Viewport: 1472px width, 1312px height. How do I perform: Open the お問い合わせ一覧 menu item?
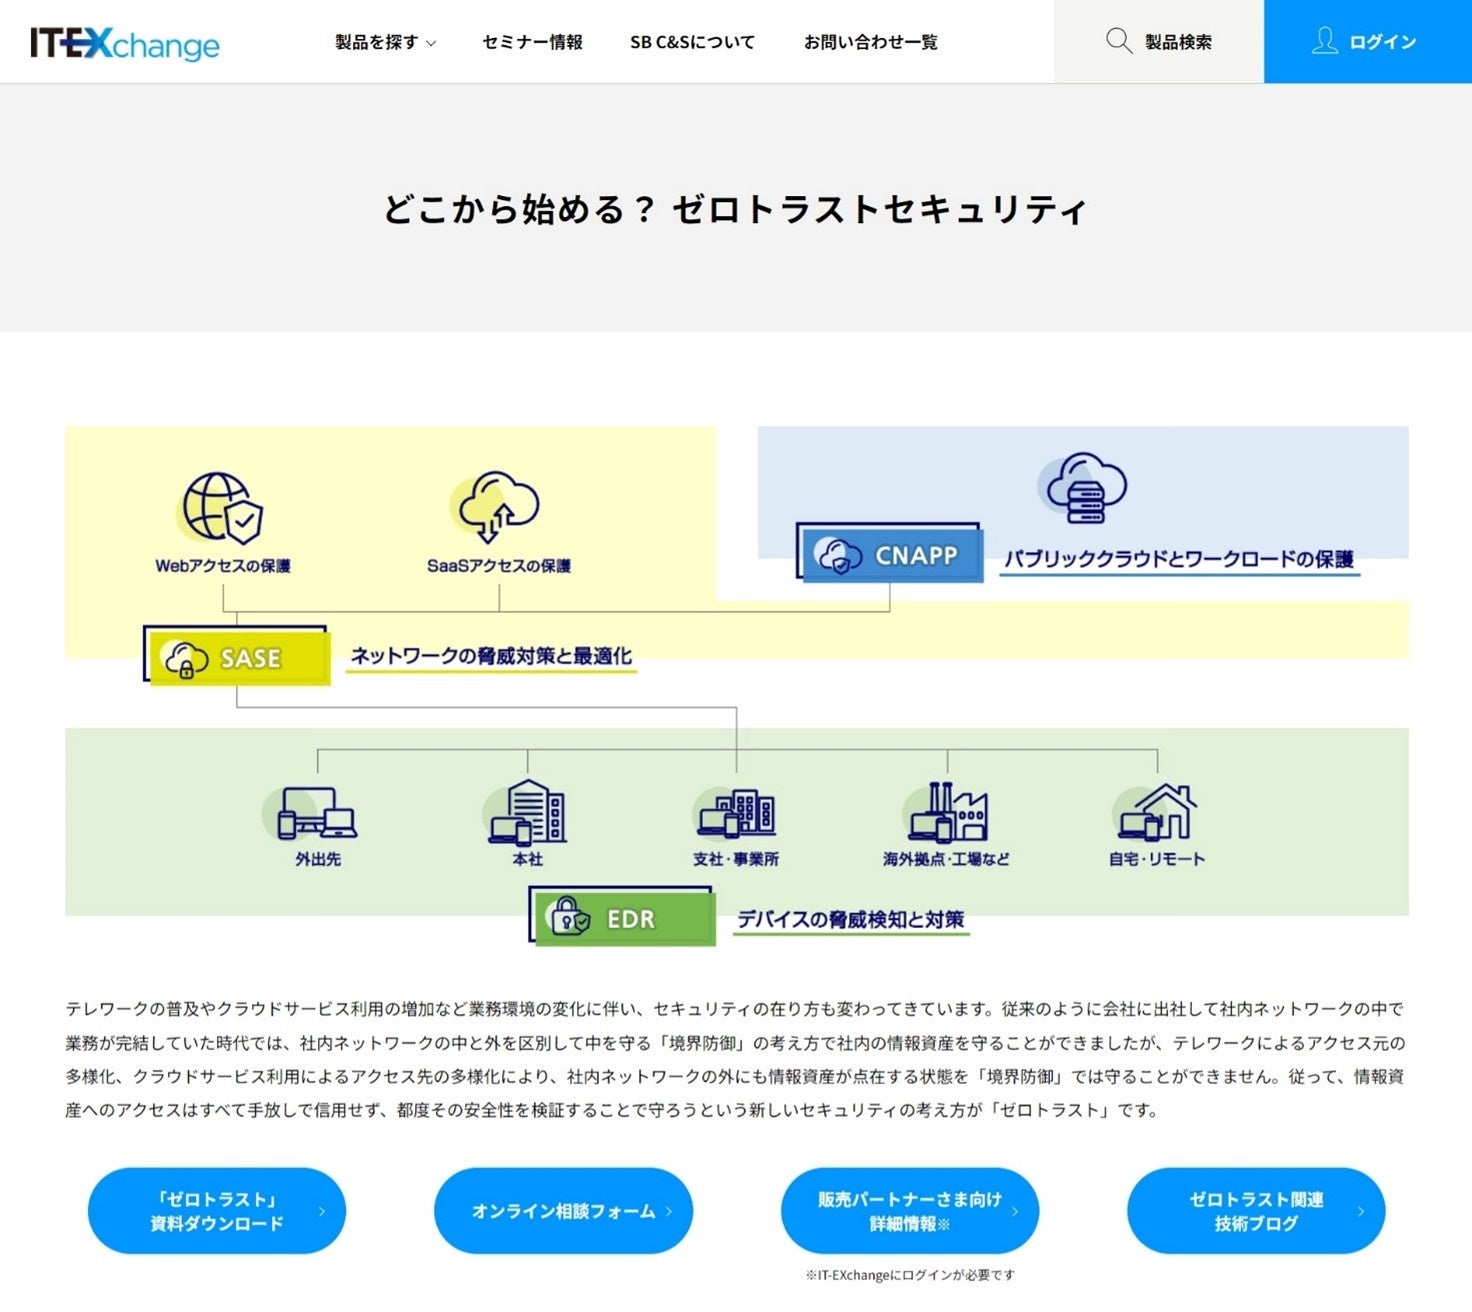pyautogui.click(x=871, y=42)
